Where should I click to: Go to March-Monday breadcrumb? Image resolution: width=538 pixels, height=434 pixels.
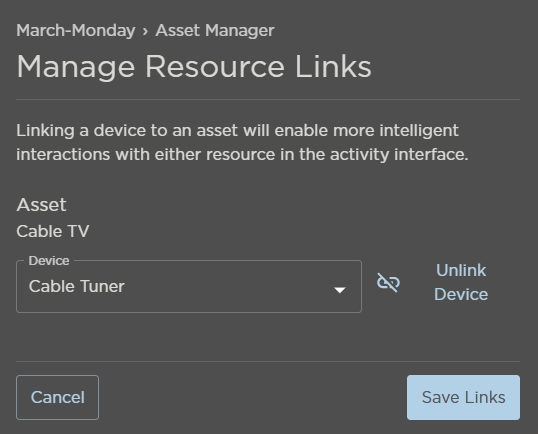pyautogui.click(x=76, y=30)
